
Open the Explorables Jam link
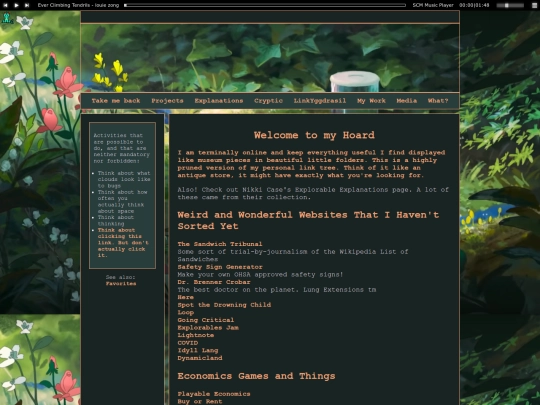pos(208,328)
